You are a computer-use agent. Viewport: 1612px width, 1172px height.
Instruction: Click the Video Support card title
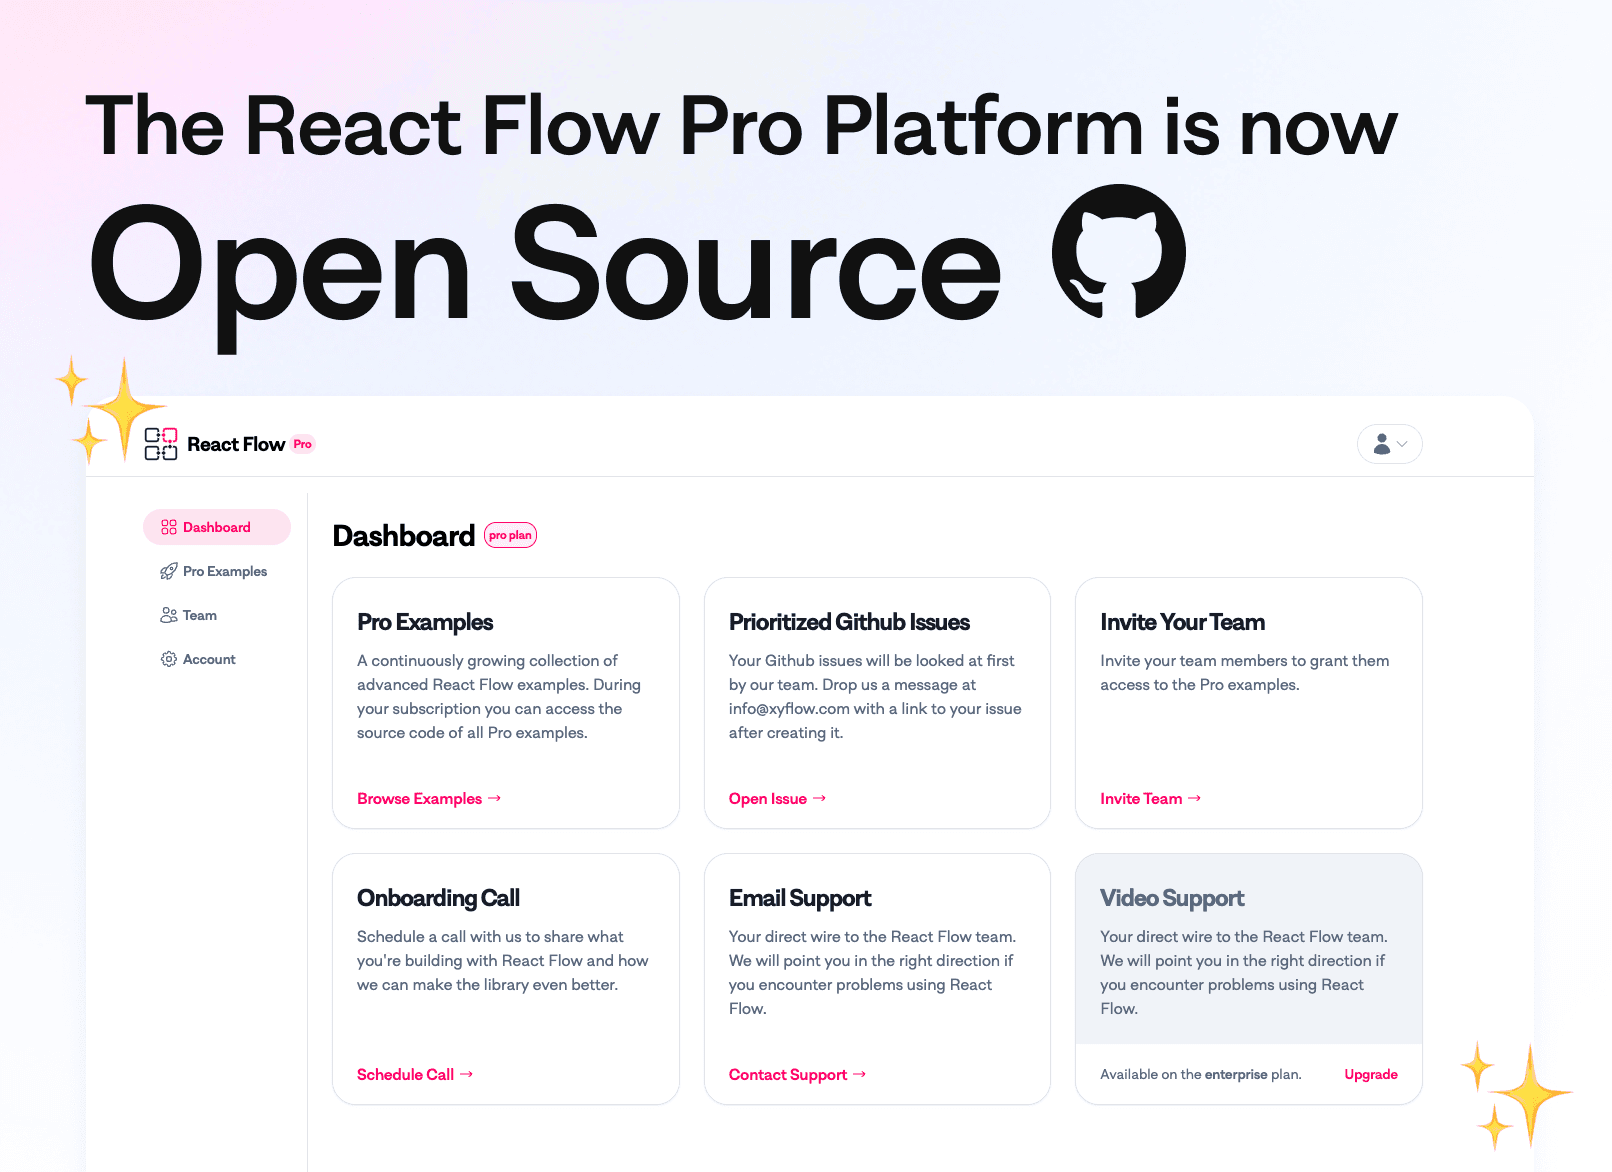click(x=1172, y=898)
